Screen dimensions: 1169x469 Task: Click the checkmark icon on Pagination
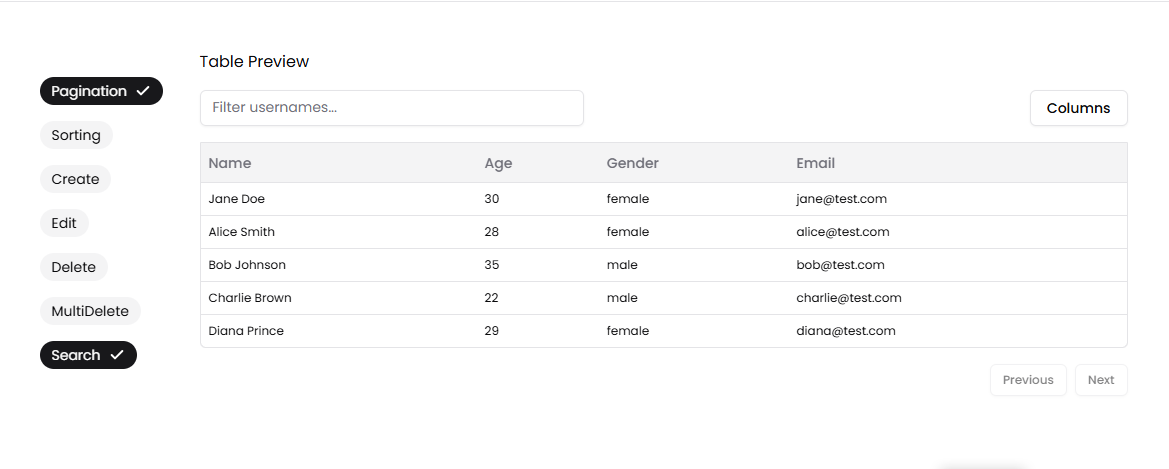pyautogui.click(x=143, y=91)
